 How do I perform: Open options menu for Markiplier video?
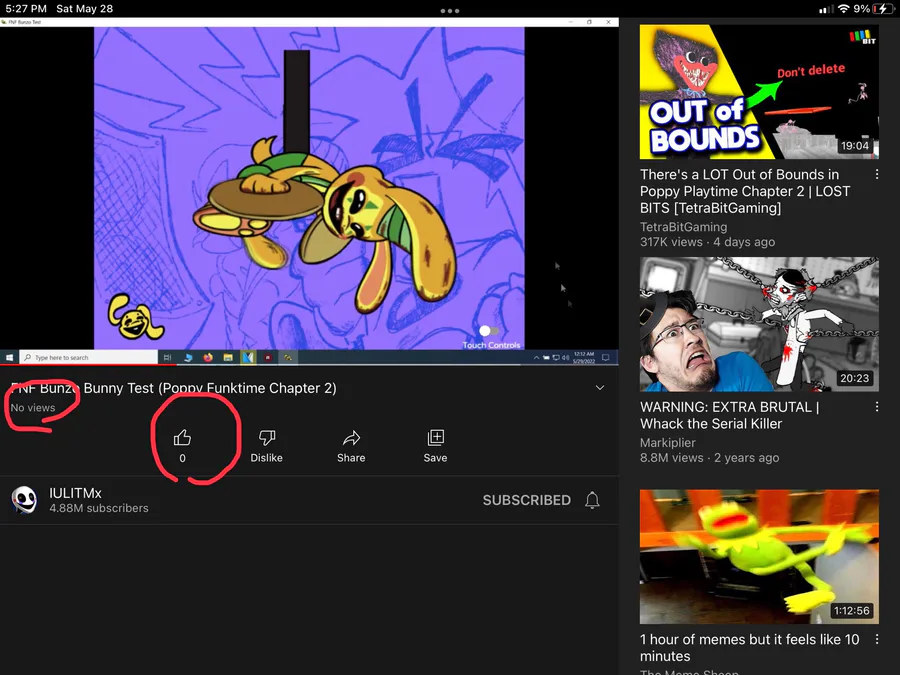point(876,407)
